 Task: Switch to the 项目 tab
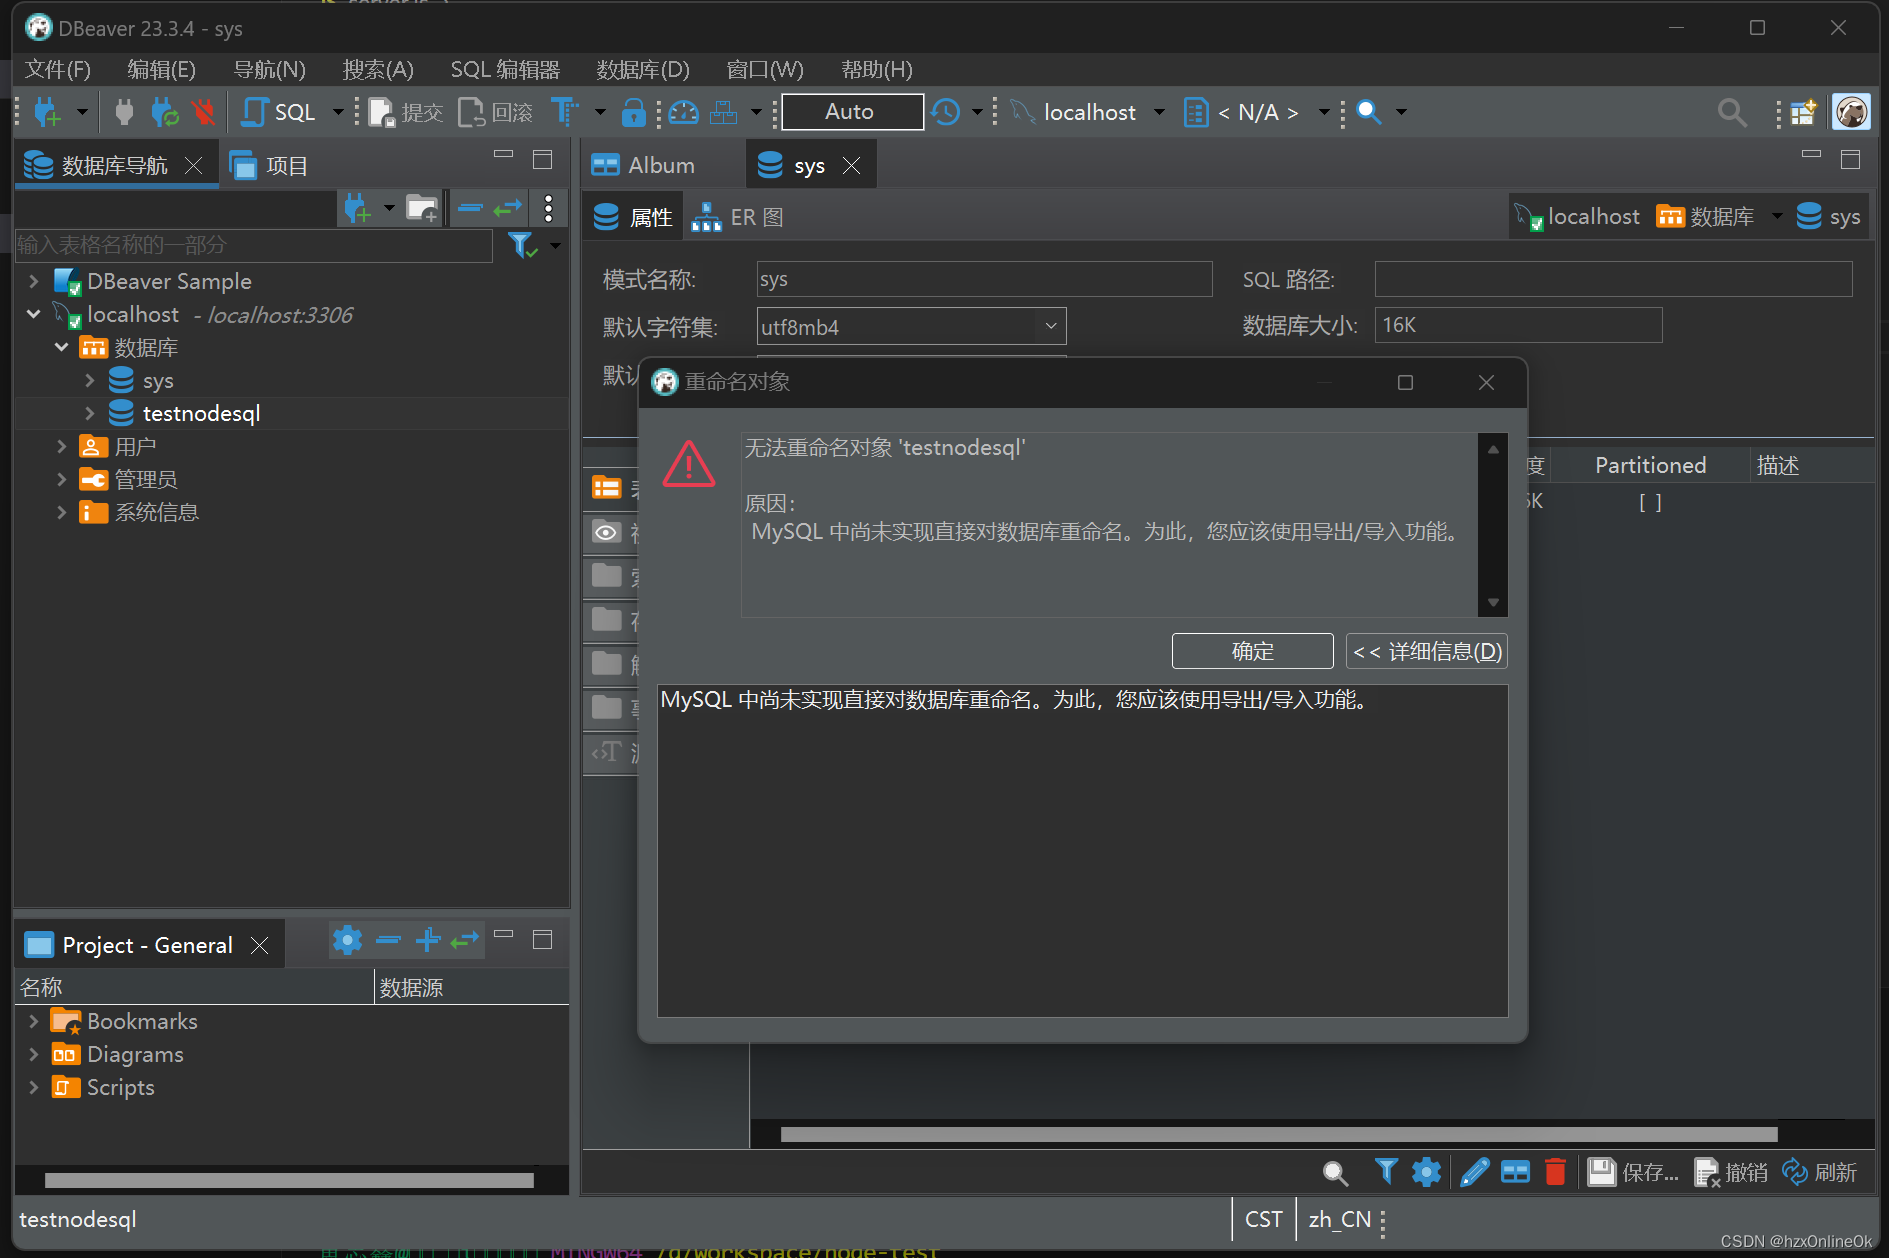coord(270,165)
